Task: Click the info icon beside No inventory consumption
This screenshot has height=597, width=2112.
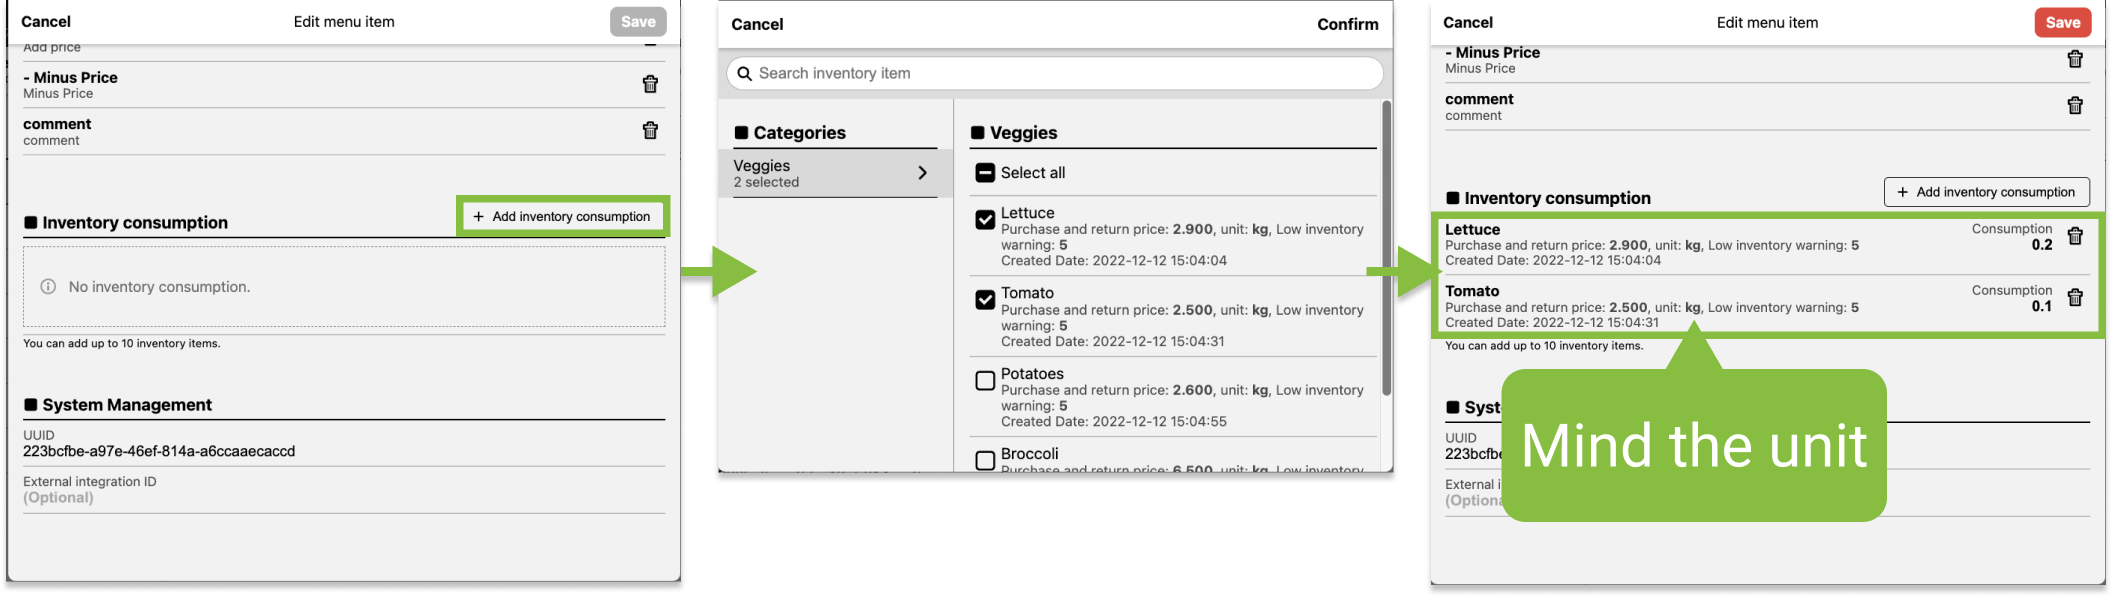Action: point(48,287)
